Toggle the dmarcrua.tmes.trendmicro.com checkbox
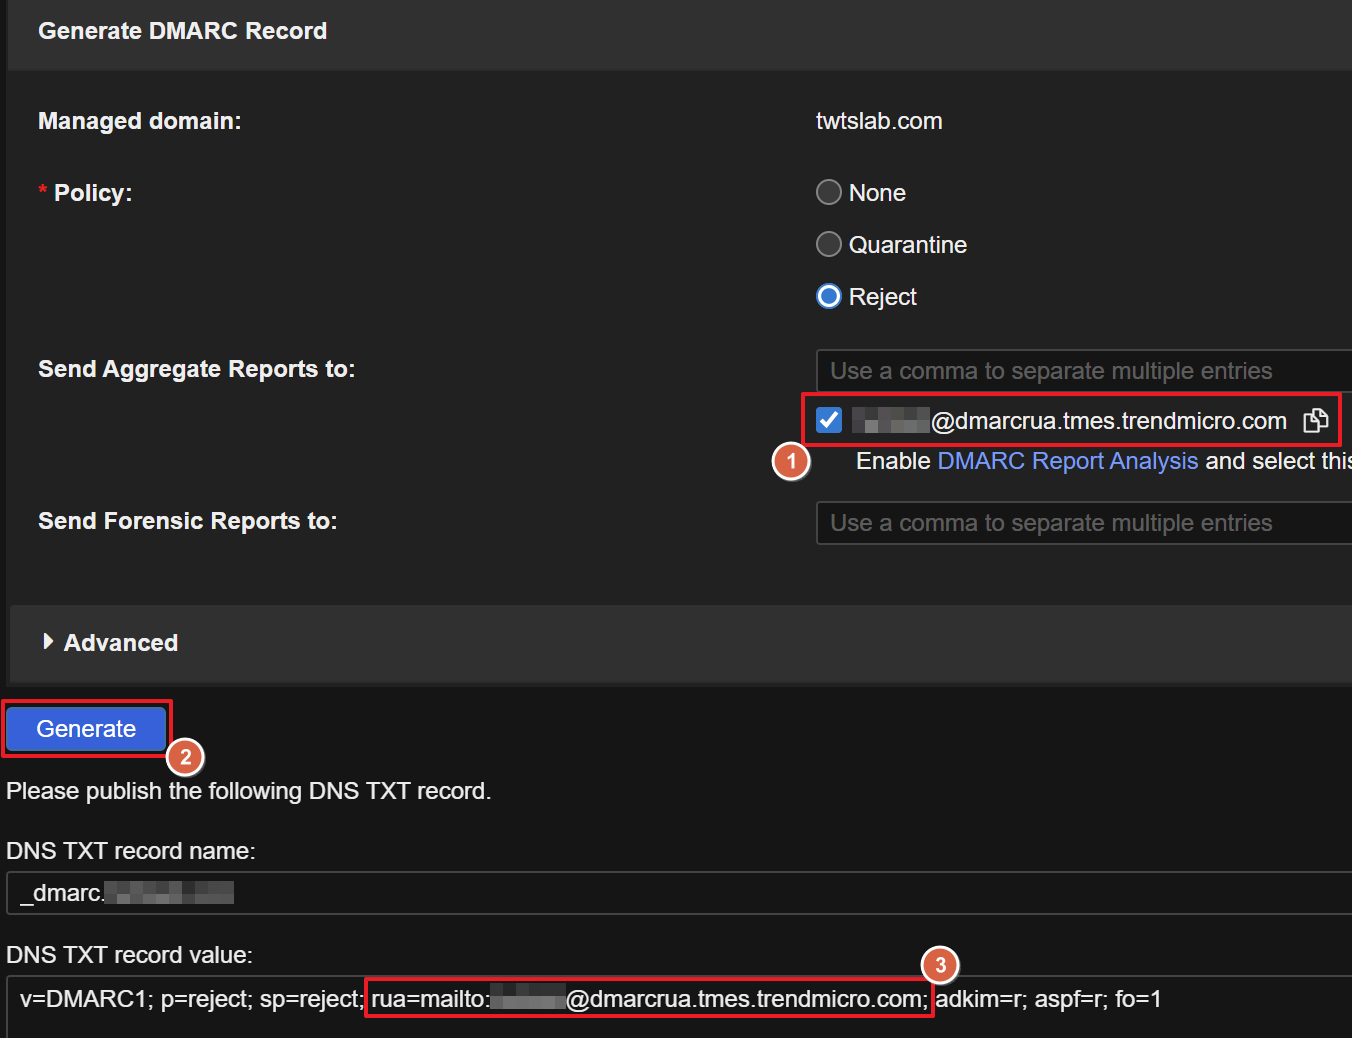Image resolution: width=1352 pixels, height=1038 pixels. [829, 420]
